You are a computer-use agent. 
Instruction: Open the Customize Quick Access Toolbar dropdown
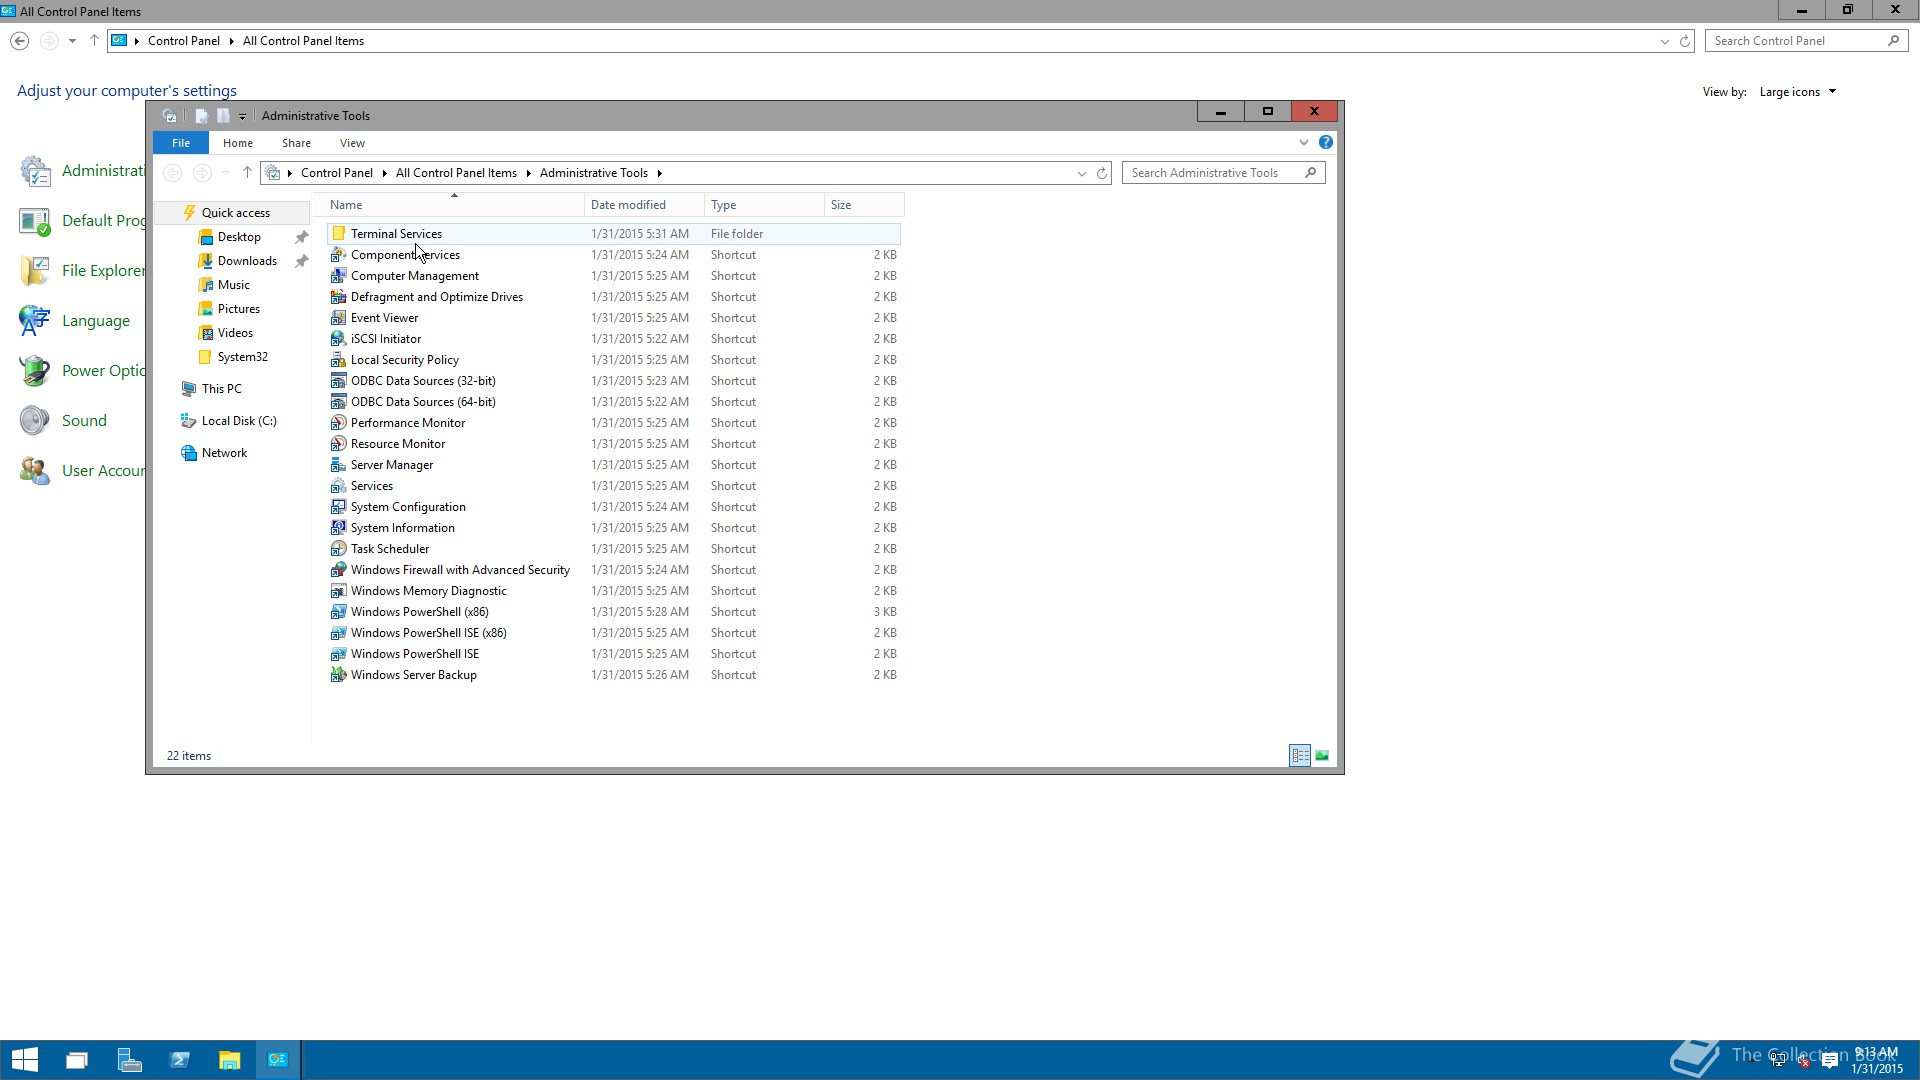(242, 116)
